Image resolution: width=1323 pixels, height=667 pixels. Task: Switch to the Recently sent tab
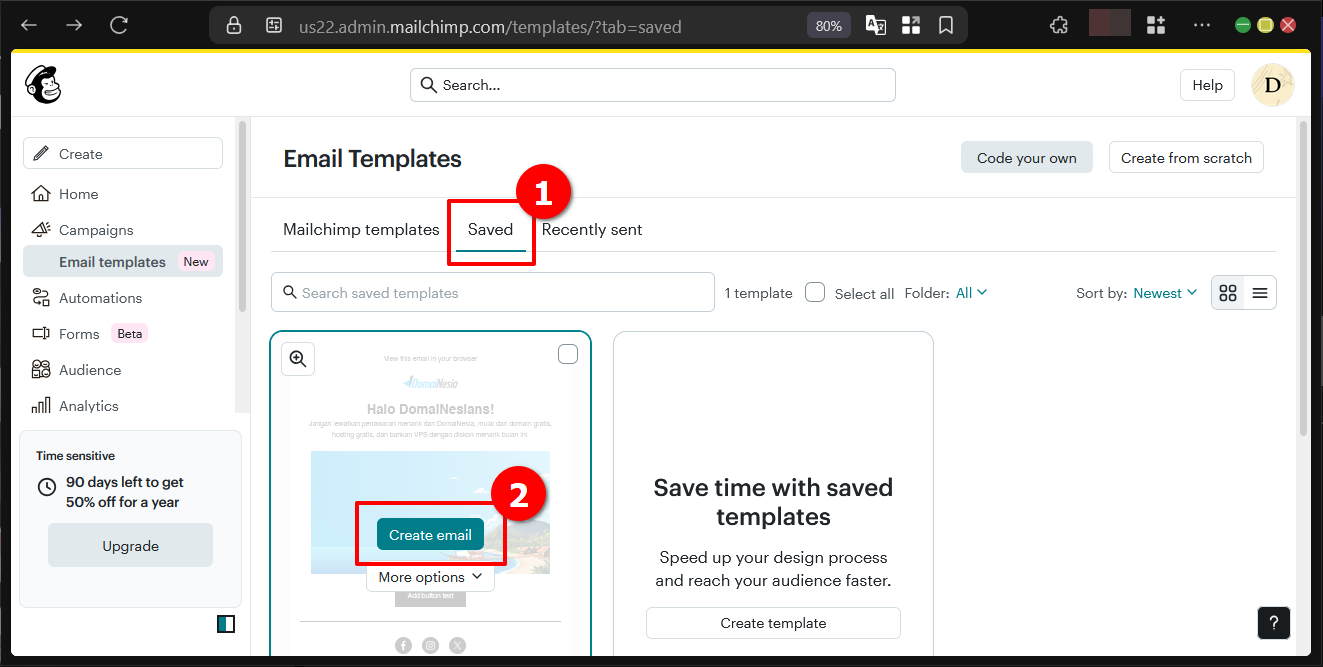pos(591,229)
